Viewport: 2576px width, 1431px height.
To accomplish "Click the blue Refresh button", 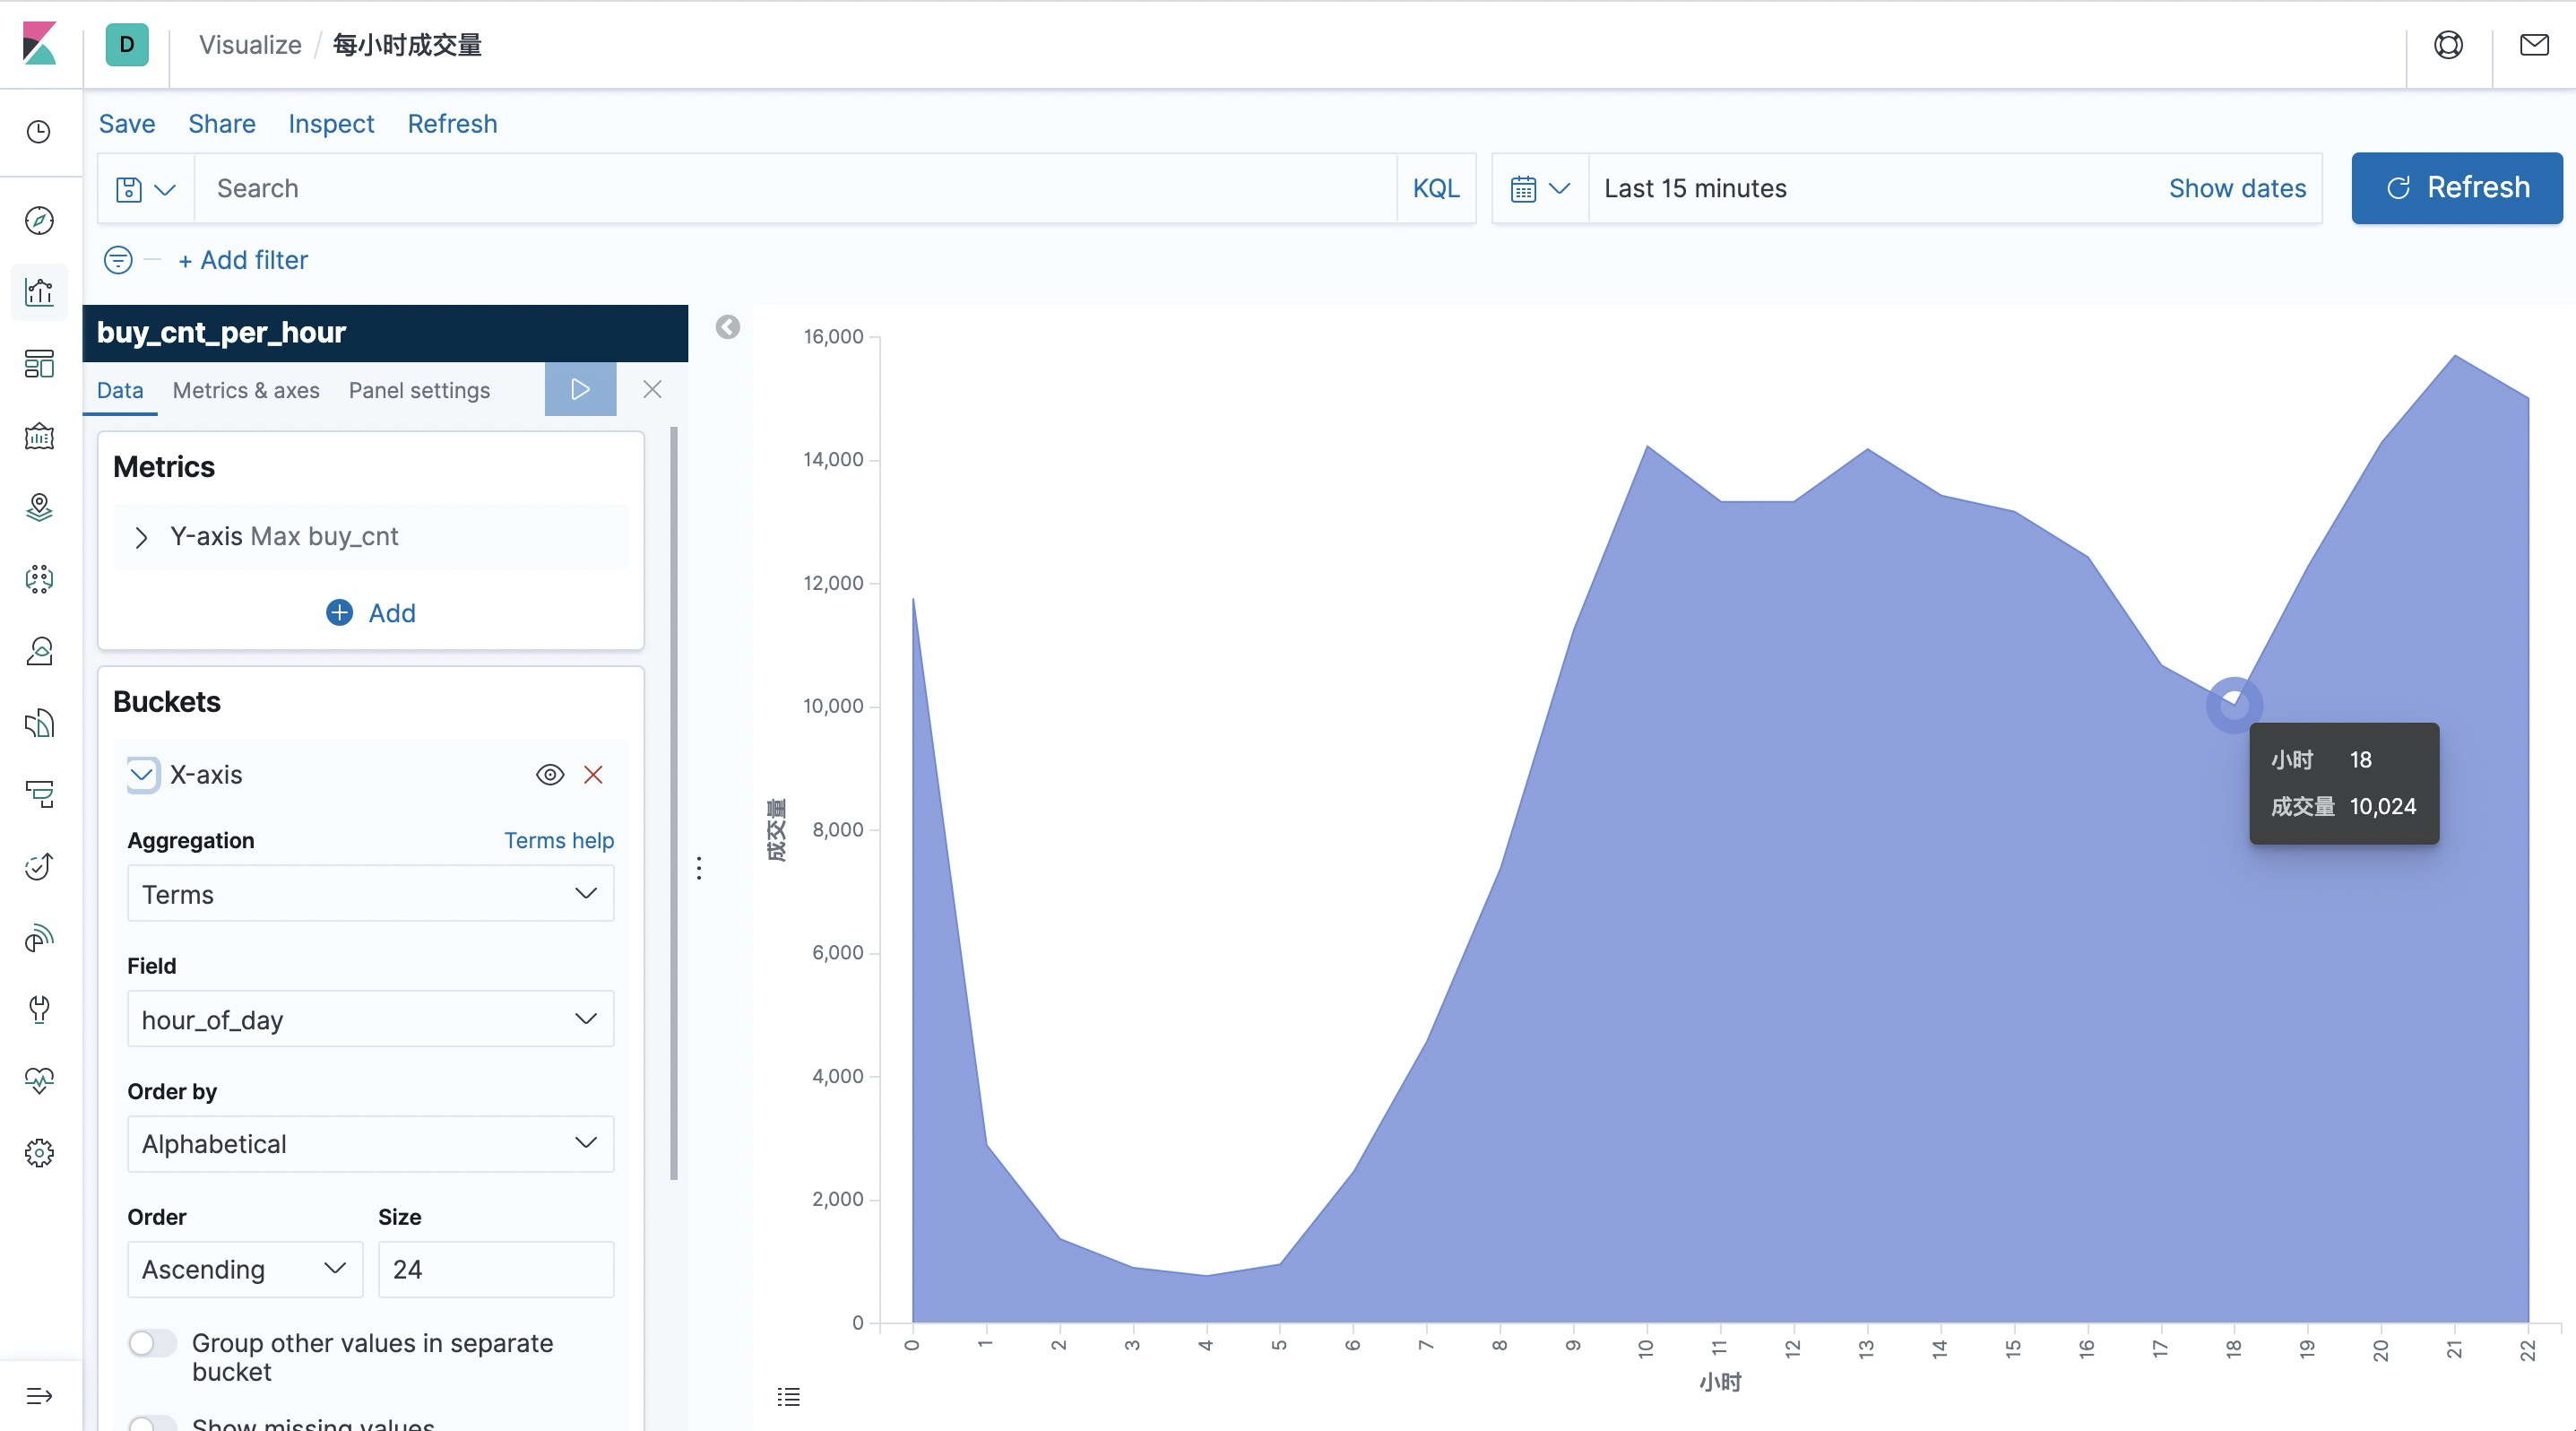I will tap(2456, 188).
